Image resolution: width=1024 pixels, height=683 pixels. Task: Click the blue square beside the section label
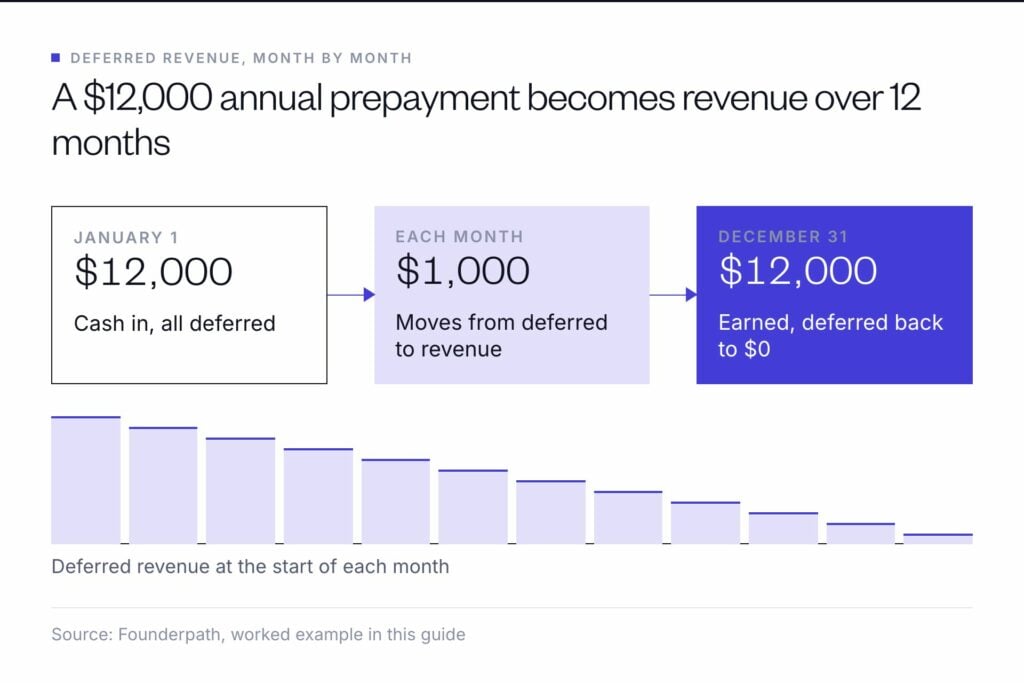click(56, 58)
